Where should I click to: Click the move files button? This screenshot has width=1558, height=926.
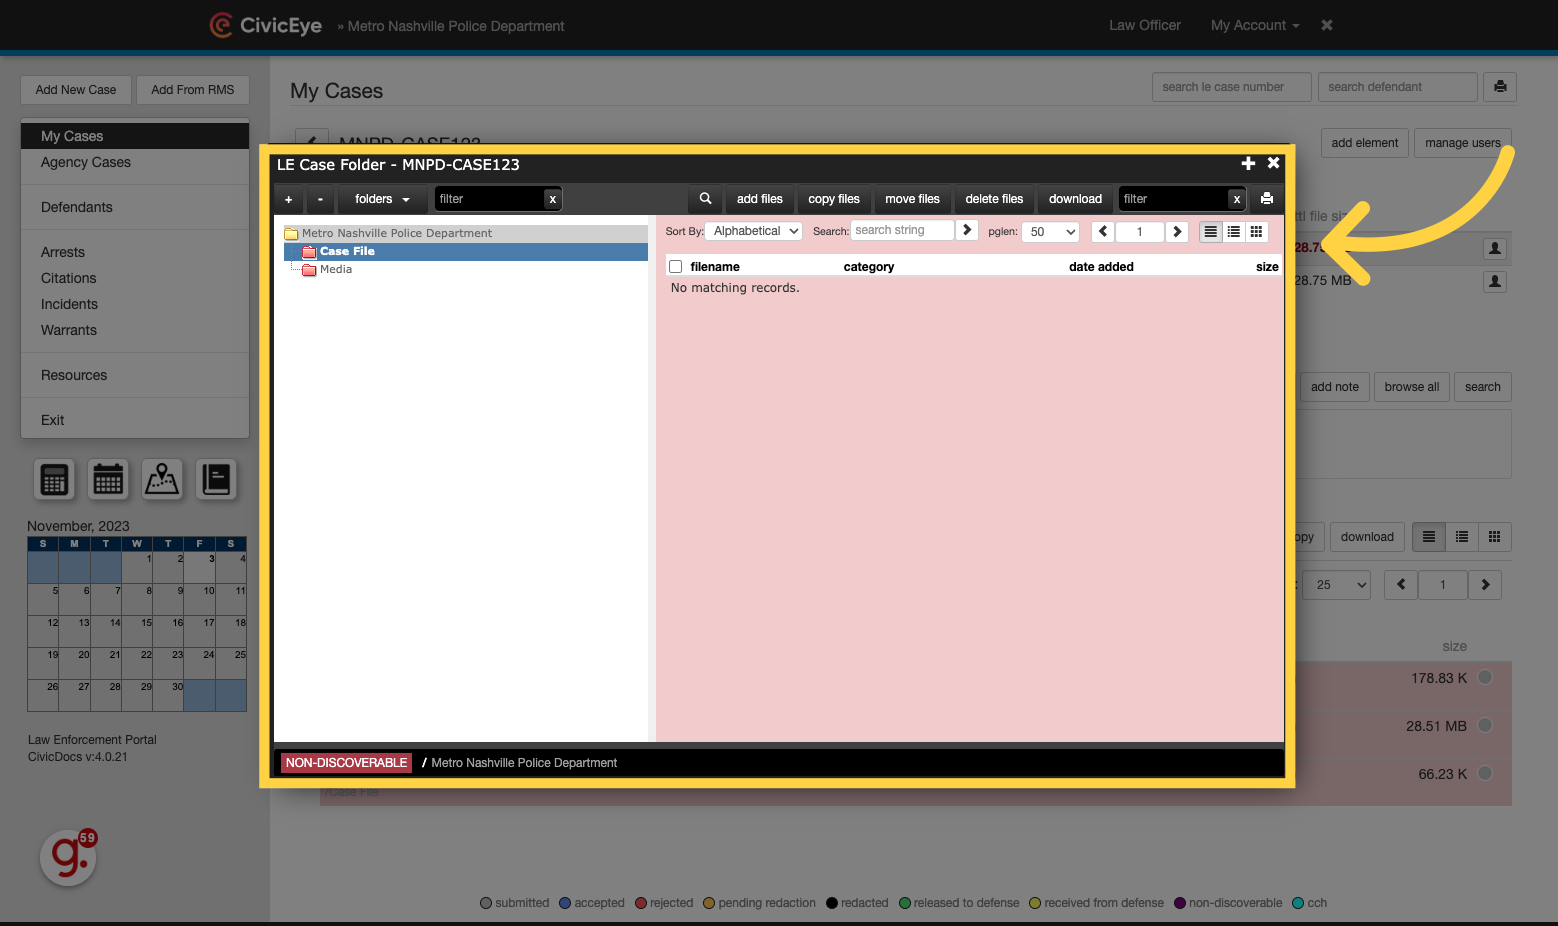913,199
